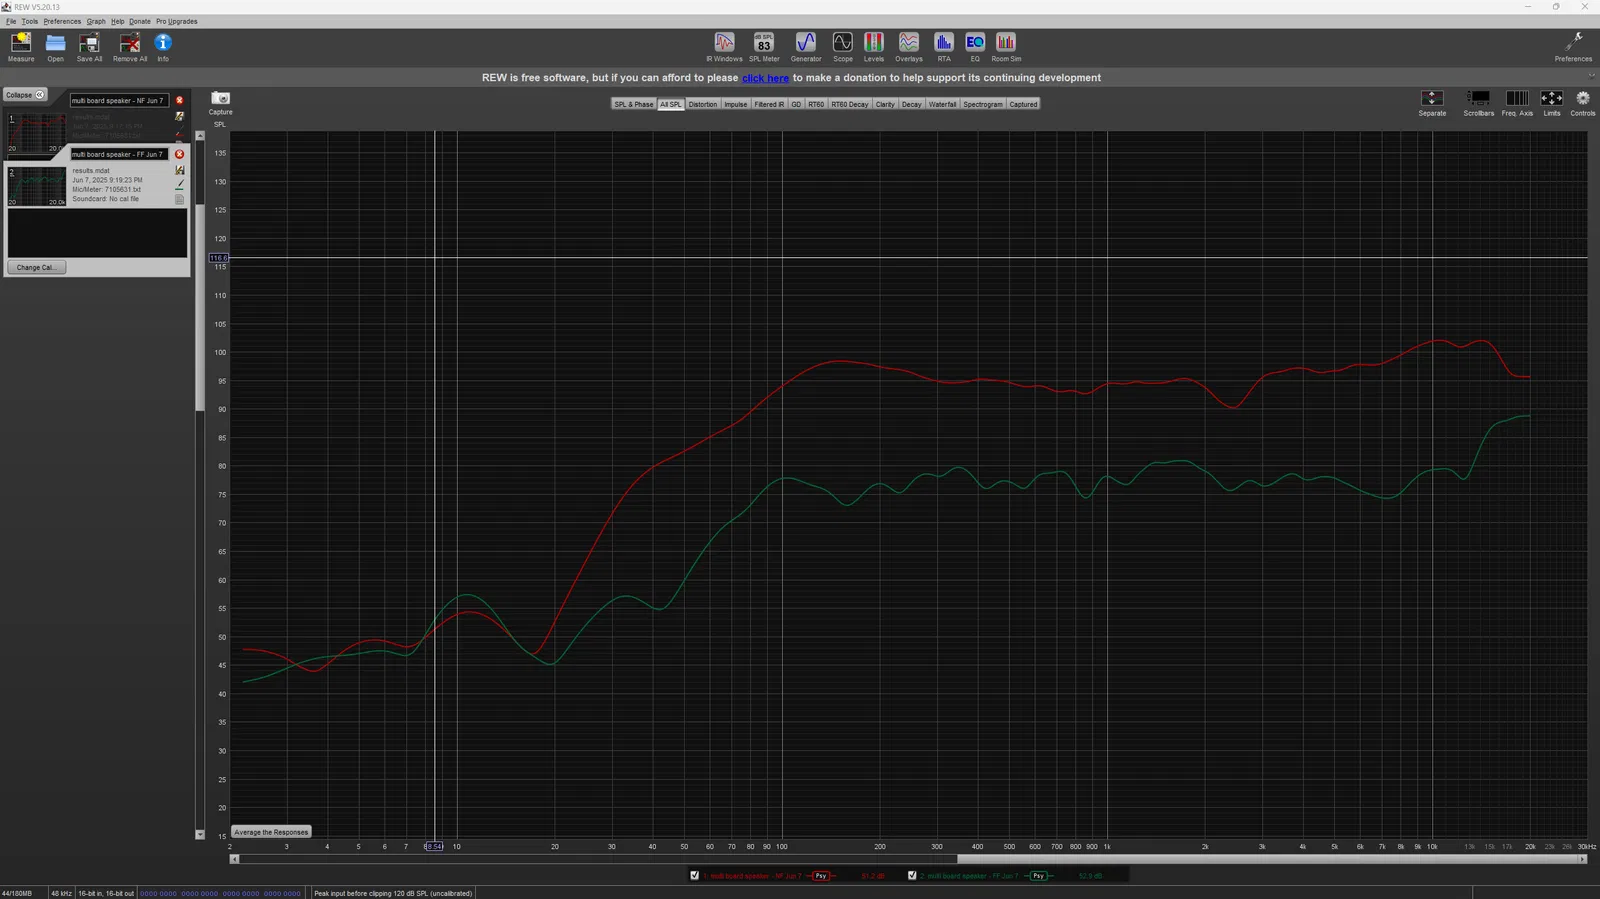Switch to the Captured tab

coord(1023,104)
